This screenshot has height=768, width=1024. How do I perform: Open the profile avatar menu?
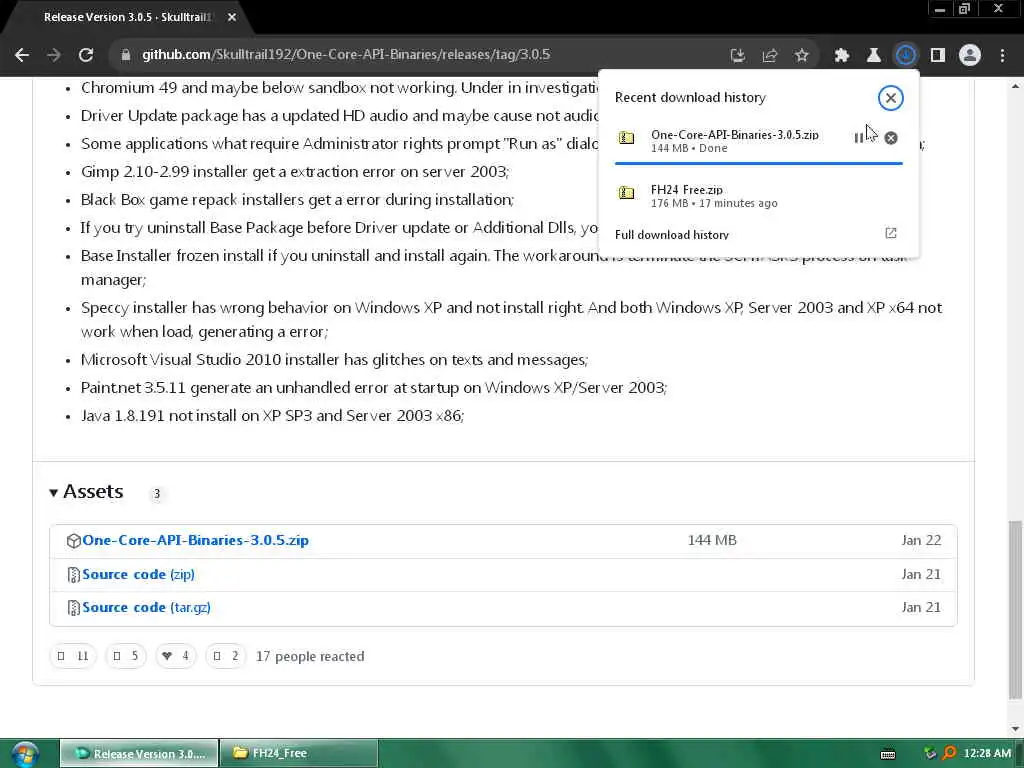tap(970, 56)
